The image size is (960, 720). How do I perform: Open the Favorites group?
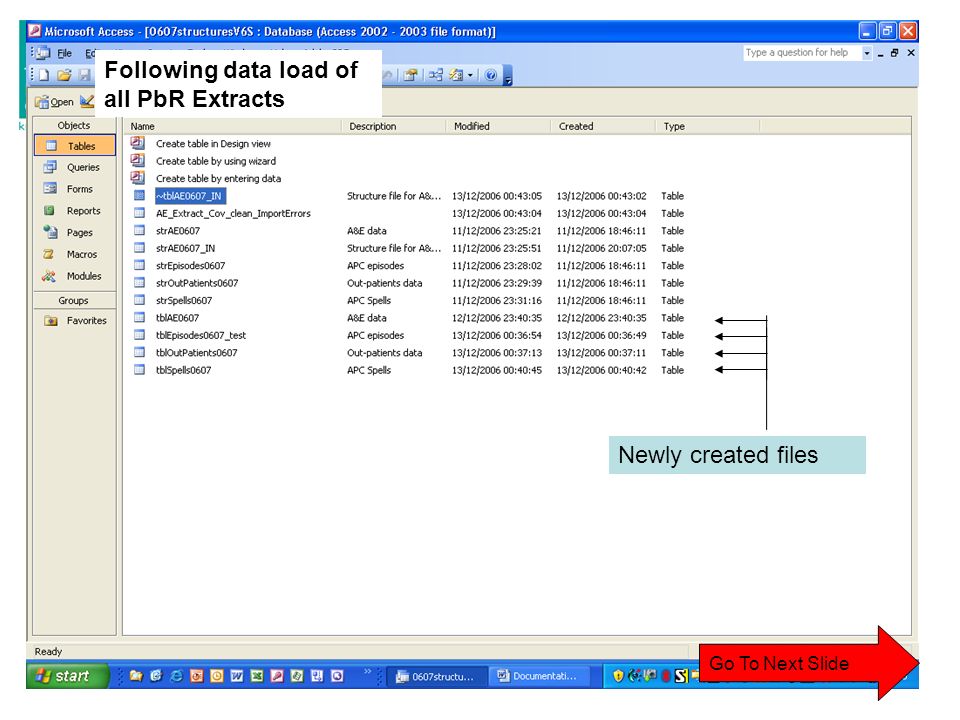[75, 321]
